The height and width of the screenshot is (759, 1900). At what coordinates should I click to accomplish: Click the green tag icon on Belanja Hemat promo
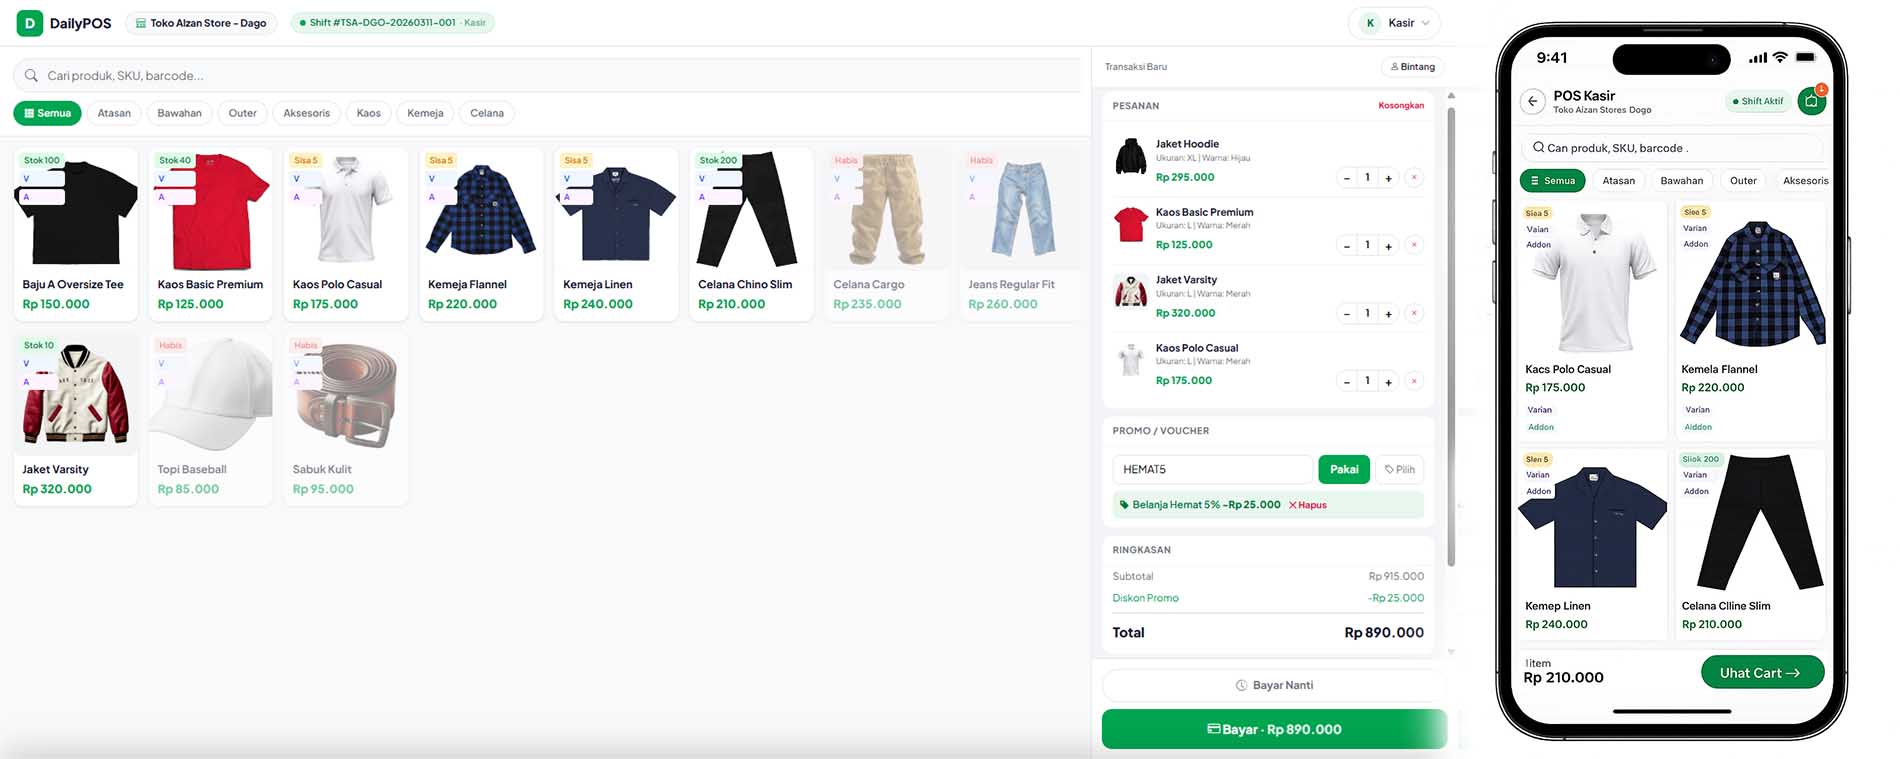tap(1124, 505)
